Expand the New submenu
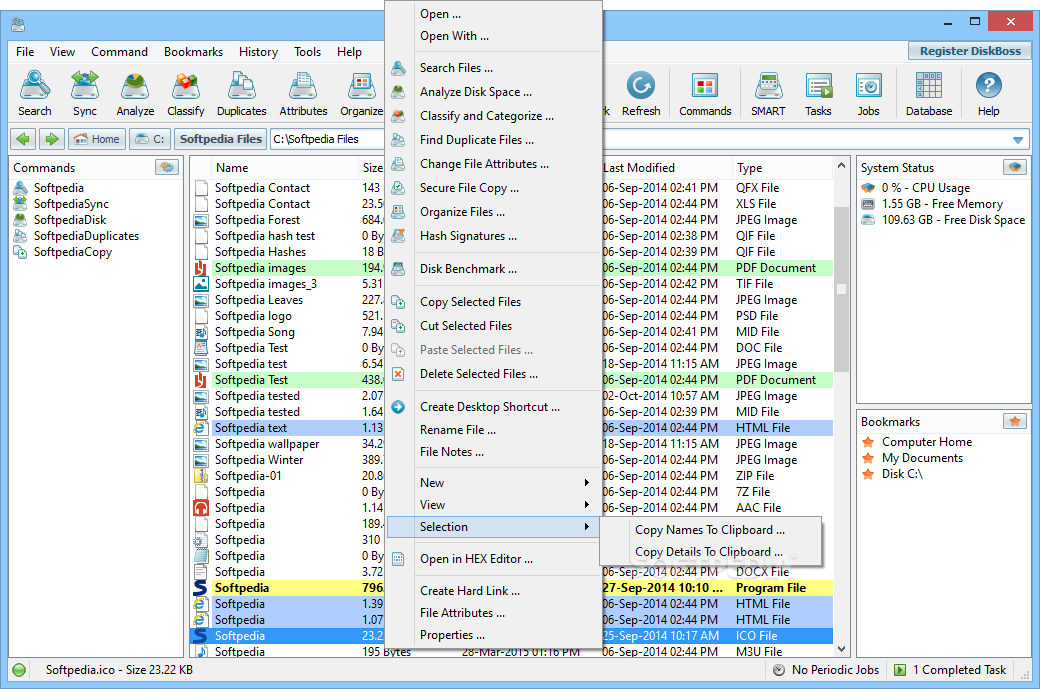Image resolution: width=1040 pixels, height=689 pixels. tap(493, 483)
